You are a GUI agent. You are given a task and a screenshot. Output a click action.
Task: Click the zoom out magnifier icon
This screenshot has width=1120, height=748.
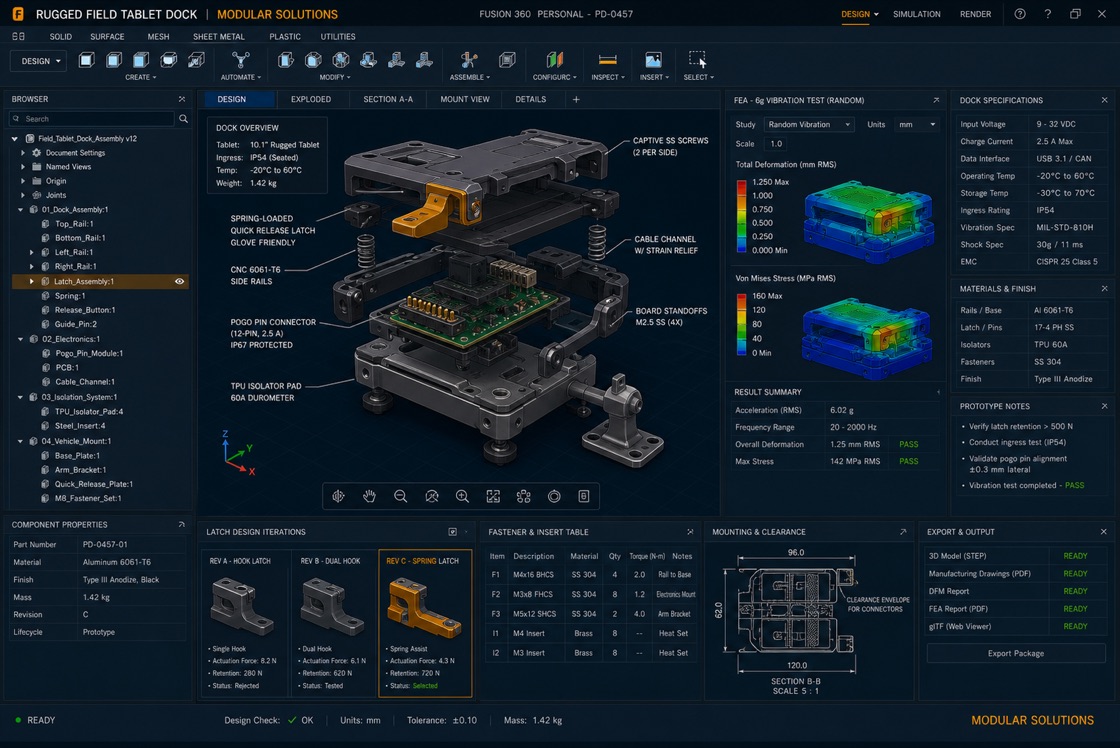(400, 497)
